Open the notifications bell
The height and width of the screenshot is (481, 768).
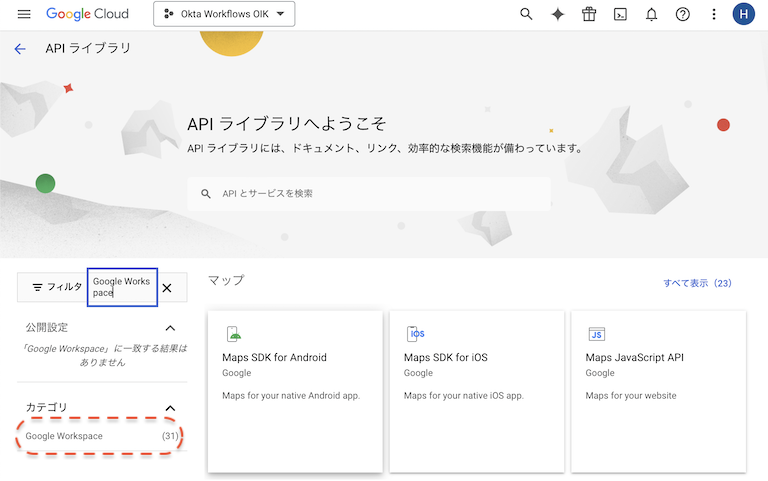click(x=651, y=14)
